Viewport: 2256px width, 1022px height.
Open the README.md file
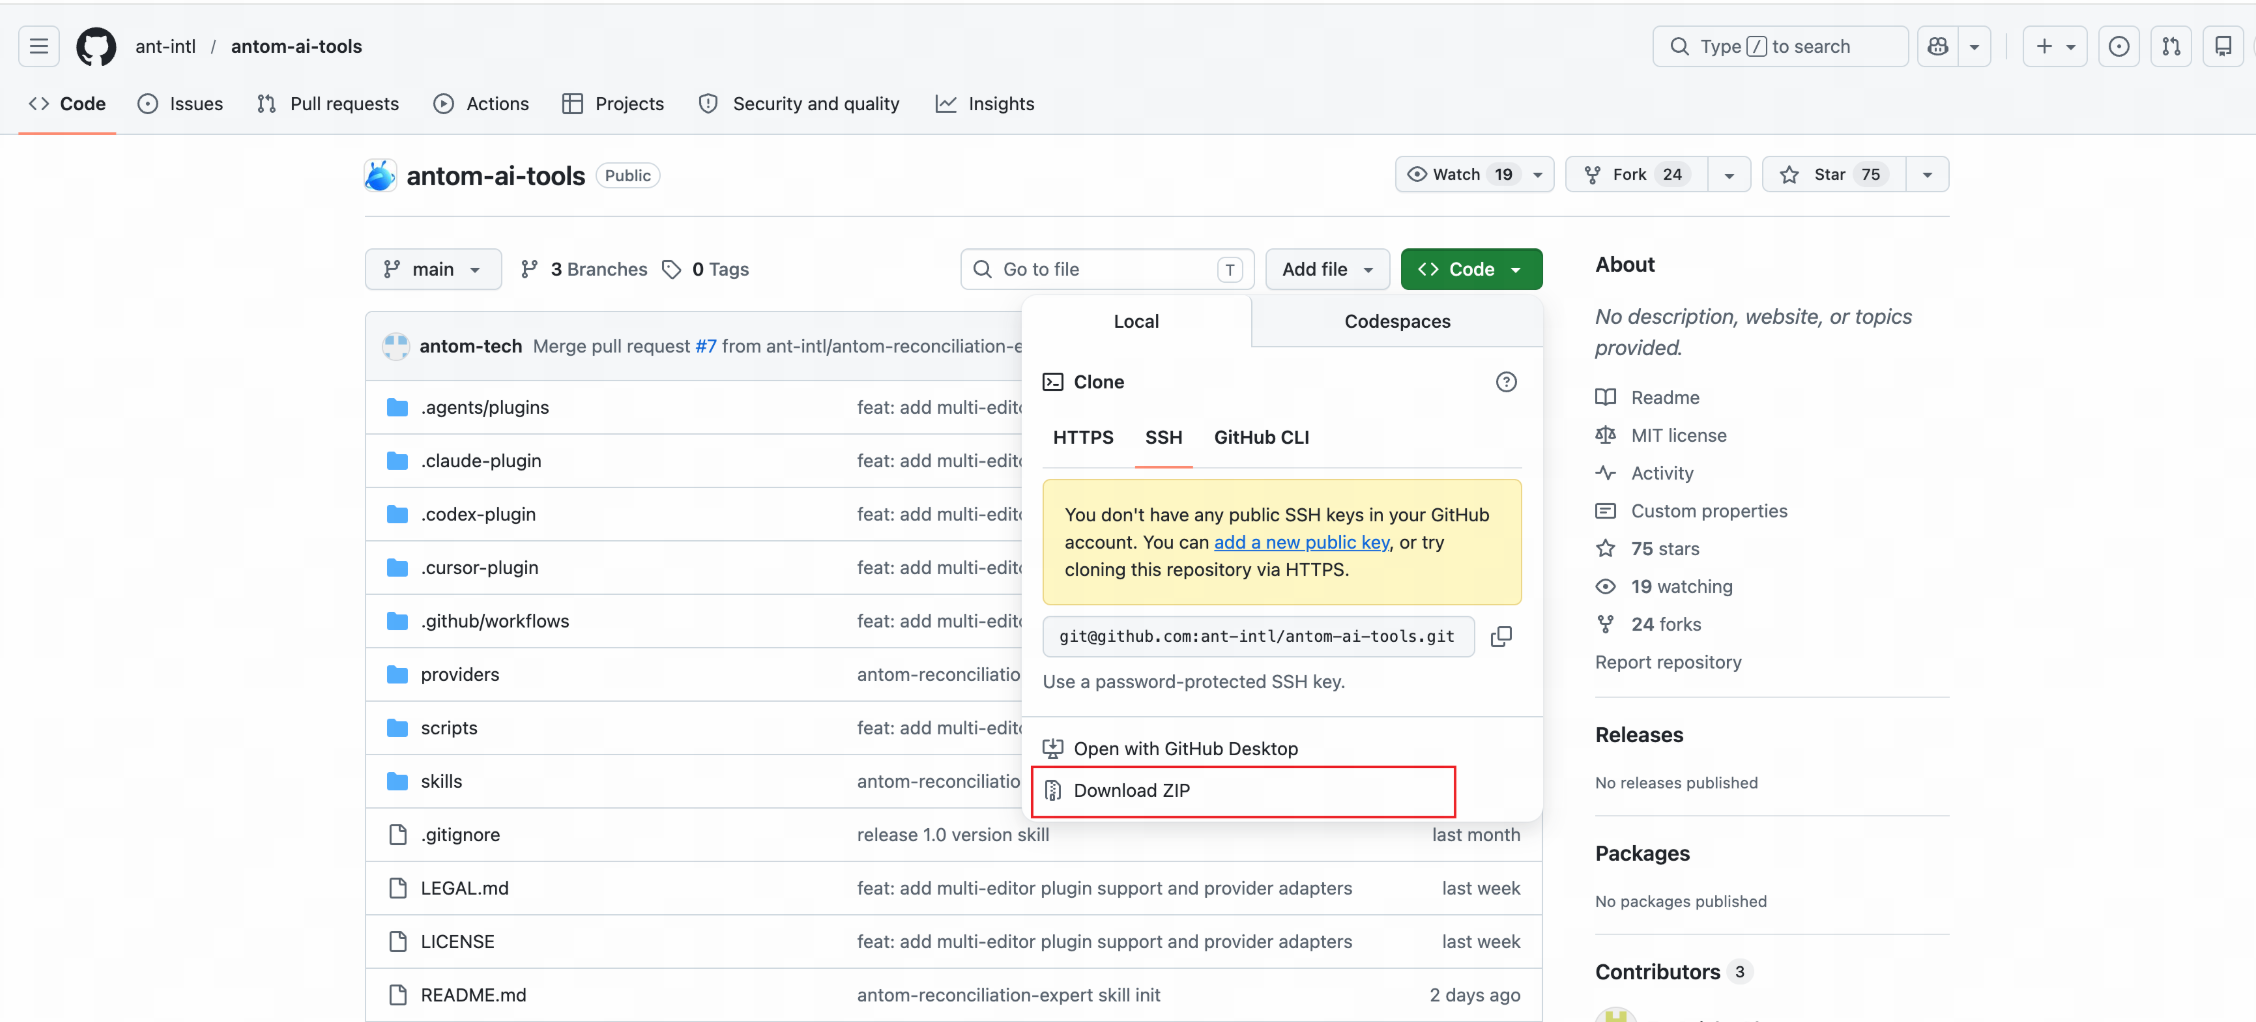(x=473, y=995)
